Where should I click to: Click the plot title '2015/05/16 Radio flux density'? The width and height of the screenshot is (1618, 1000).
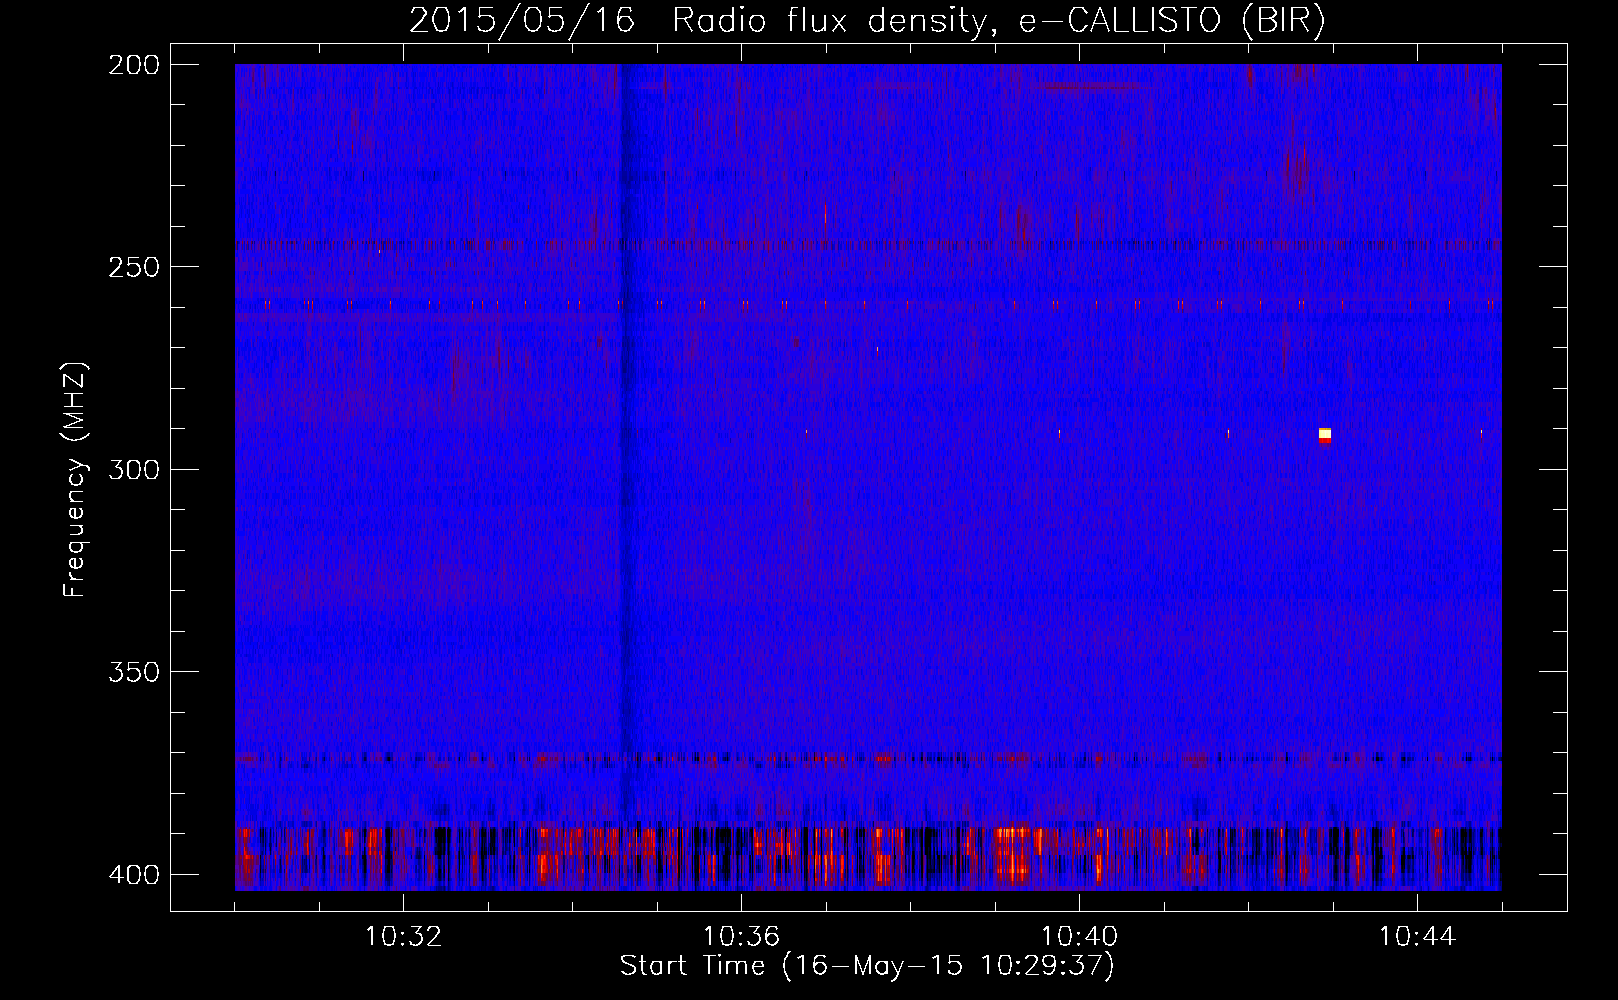tap(868, 20)
